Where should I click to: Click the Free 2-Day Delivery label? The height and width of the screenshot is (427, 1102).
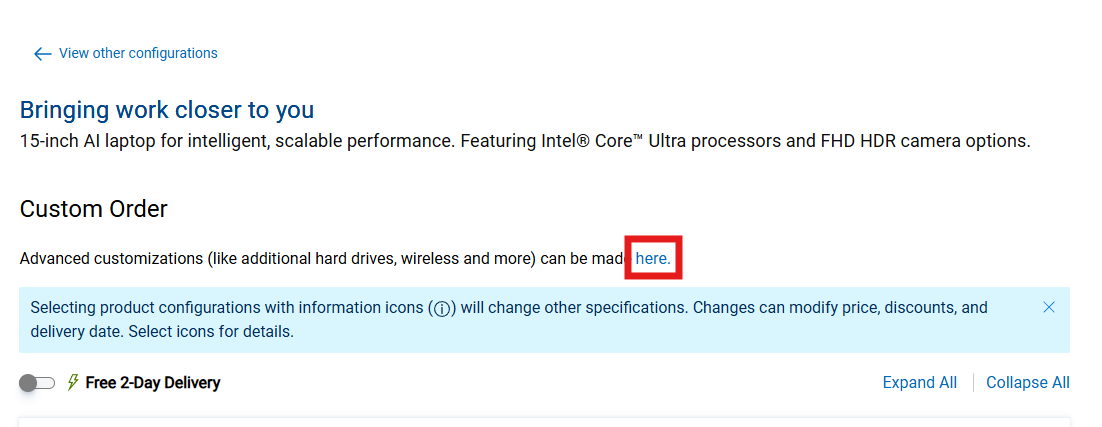pyautogui.click(x=153, y=382)
